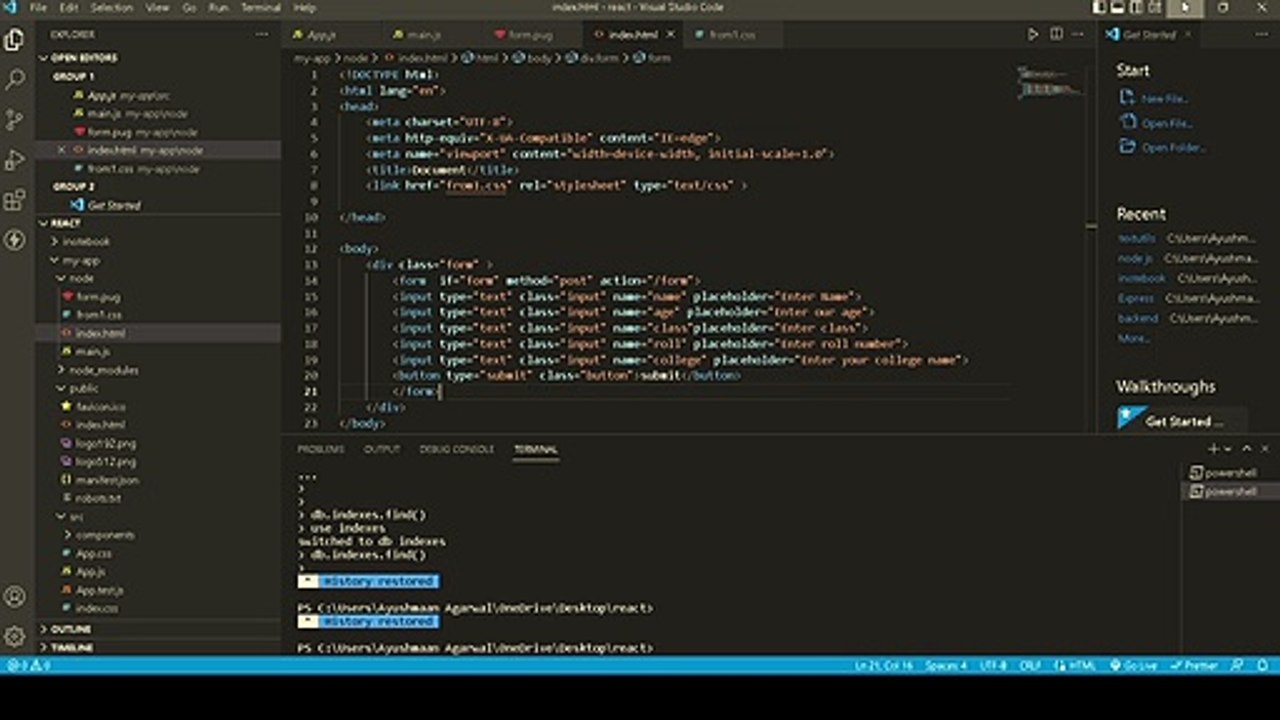Switch to the Output panel tab

381,449
